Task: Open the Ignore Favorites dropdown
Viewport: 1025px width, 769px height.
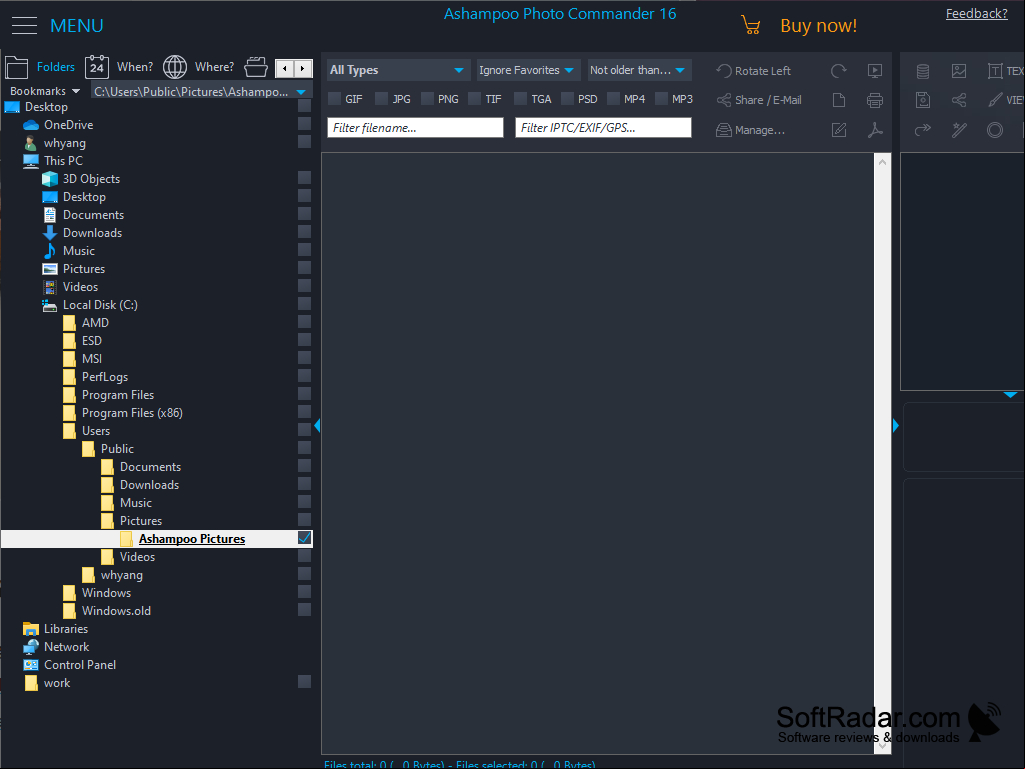Action: pos(526,70)
